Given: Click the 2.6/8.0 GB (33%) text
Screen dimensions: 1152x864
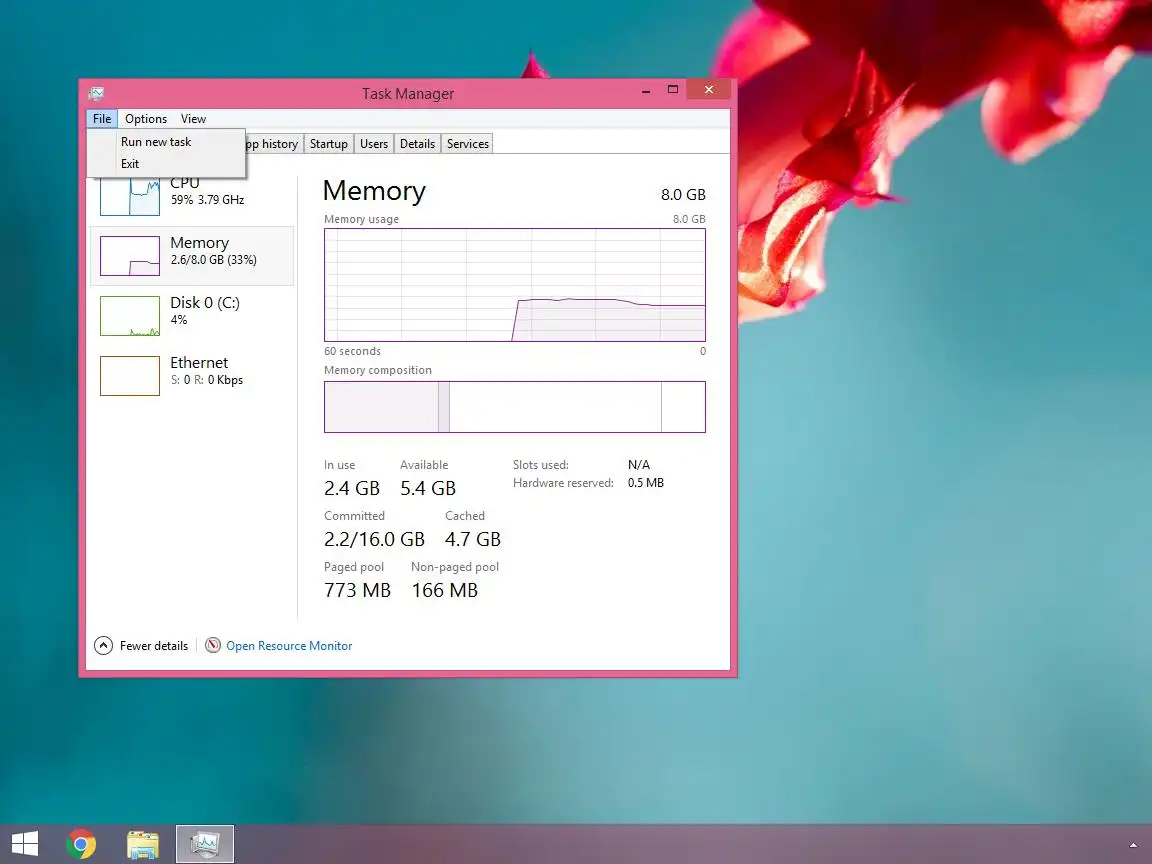Looking at the screenshot, I should click(214, 260).
